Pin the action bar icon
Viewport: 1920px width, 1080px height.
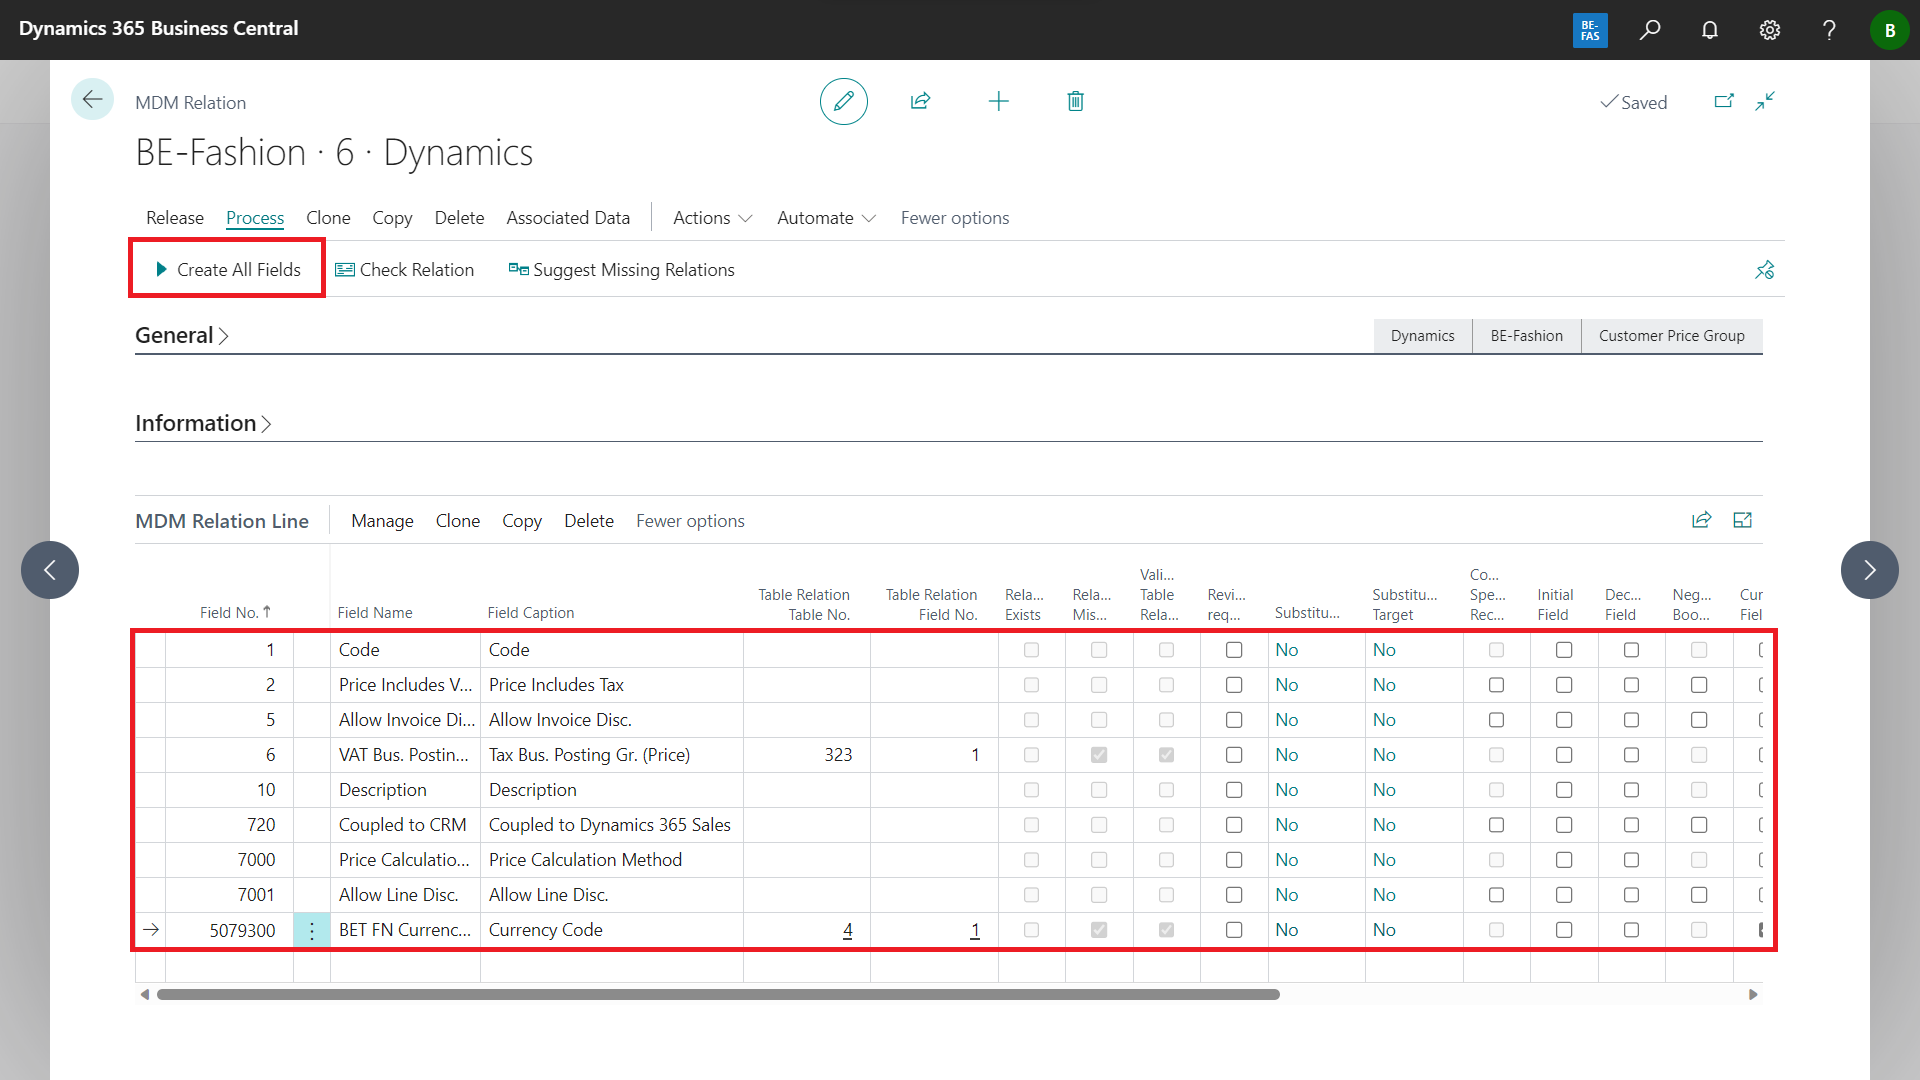click(x=1765, y=270)
